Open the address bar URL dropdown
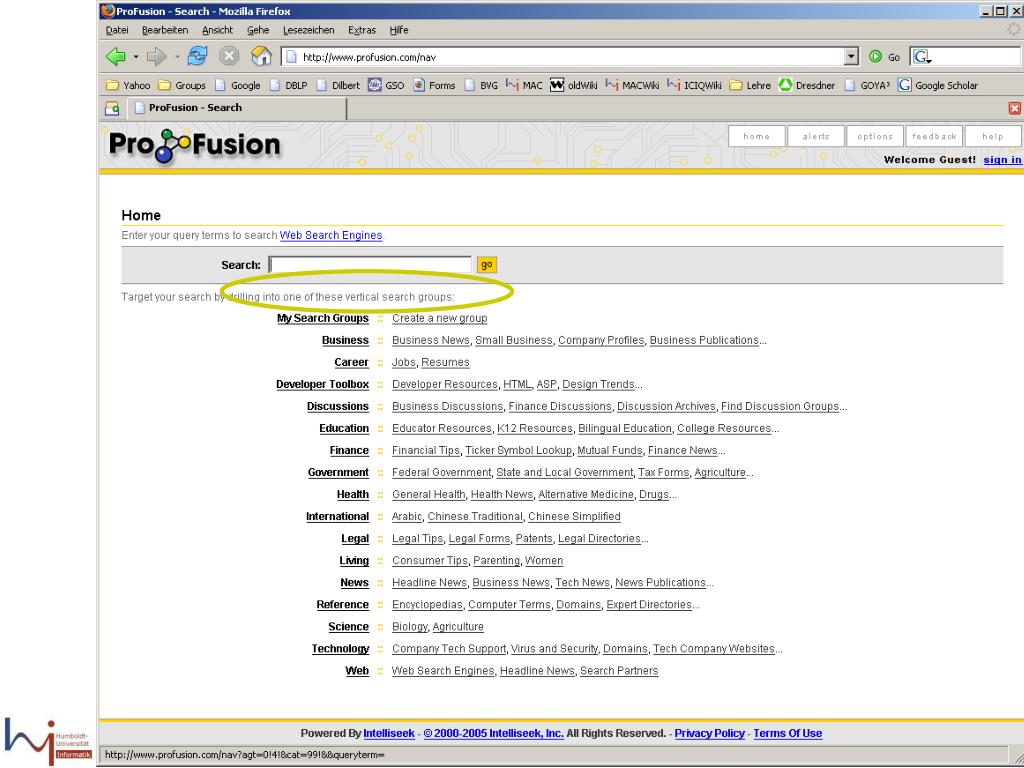 click(x=851, y=56)
